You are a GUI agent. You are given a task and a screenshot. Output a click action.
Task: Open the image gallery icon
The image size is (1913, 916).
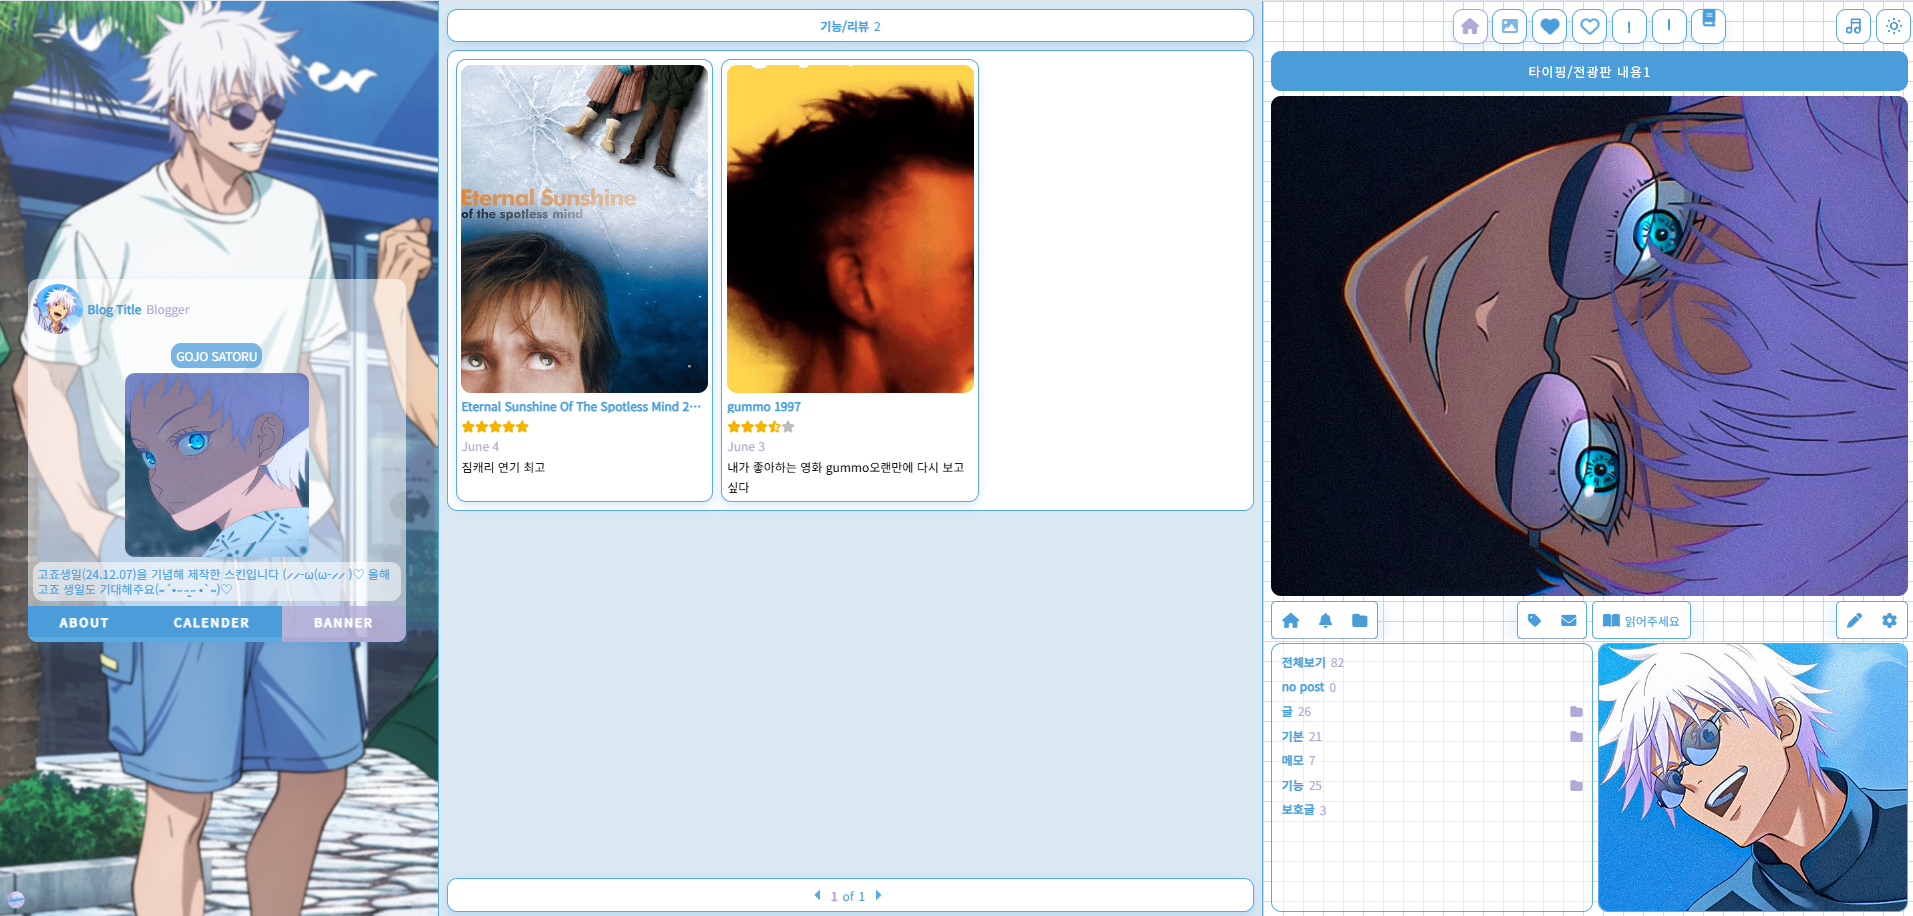(1510, 27)
